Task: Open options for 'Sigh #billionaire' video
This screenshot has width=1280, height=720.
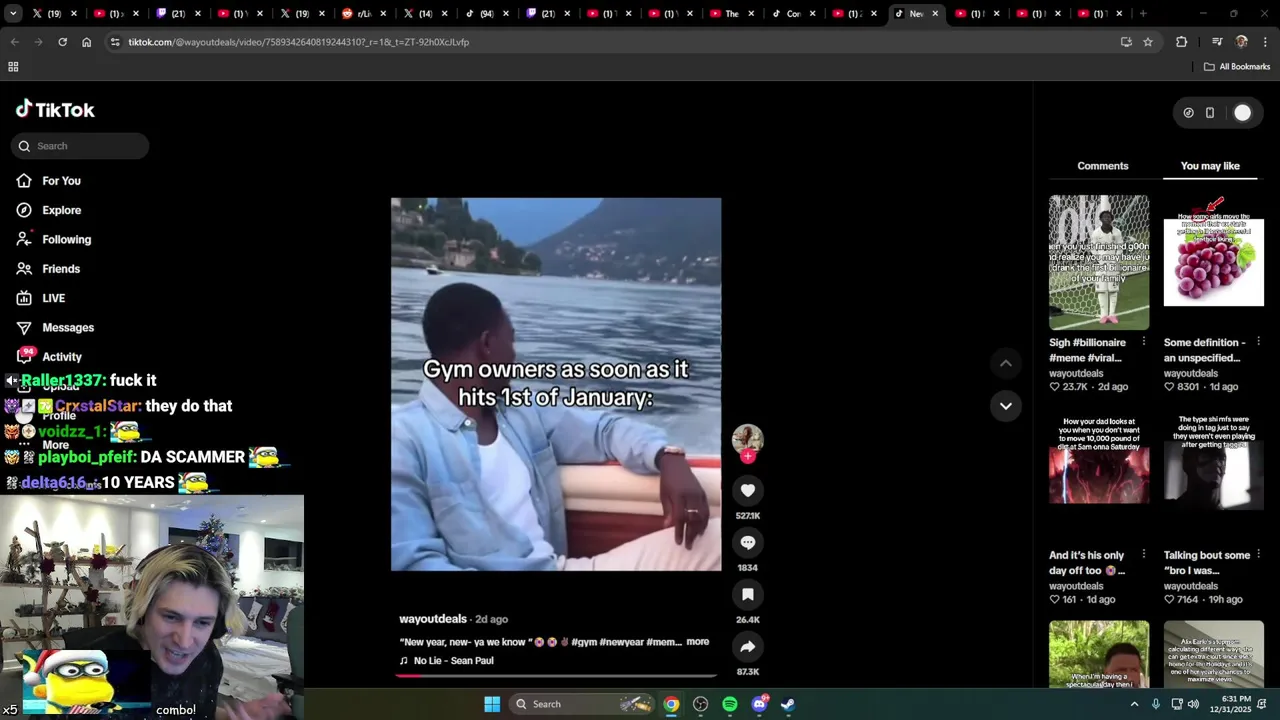Action: tap(1143, 342)
